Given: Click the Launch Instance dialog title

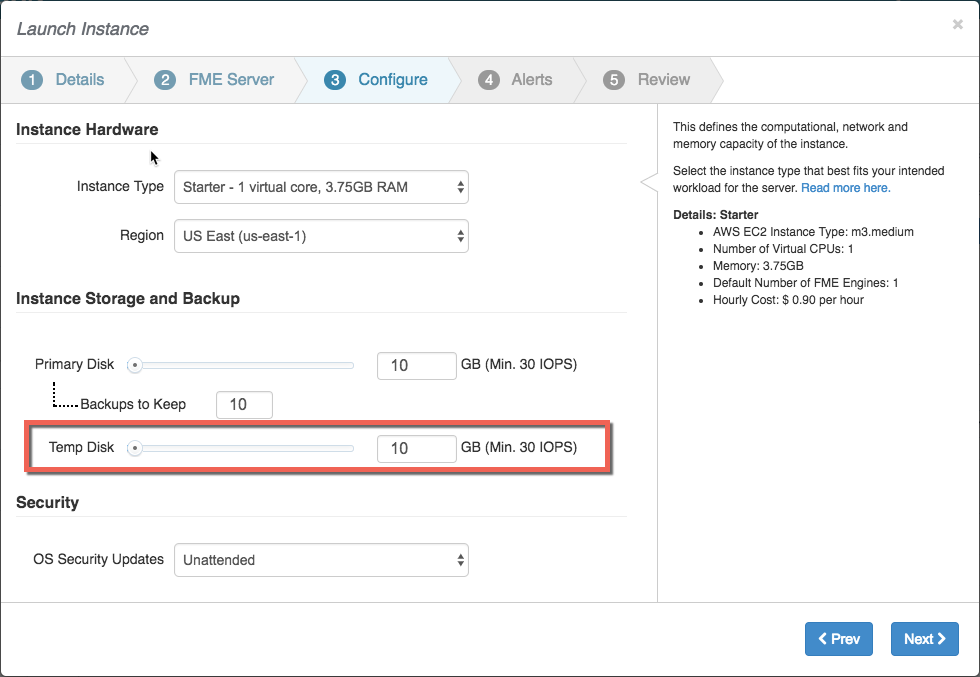Looking at the screenshot, I should coord(82,29).
